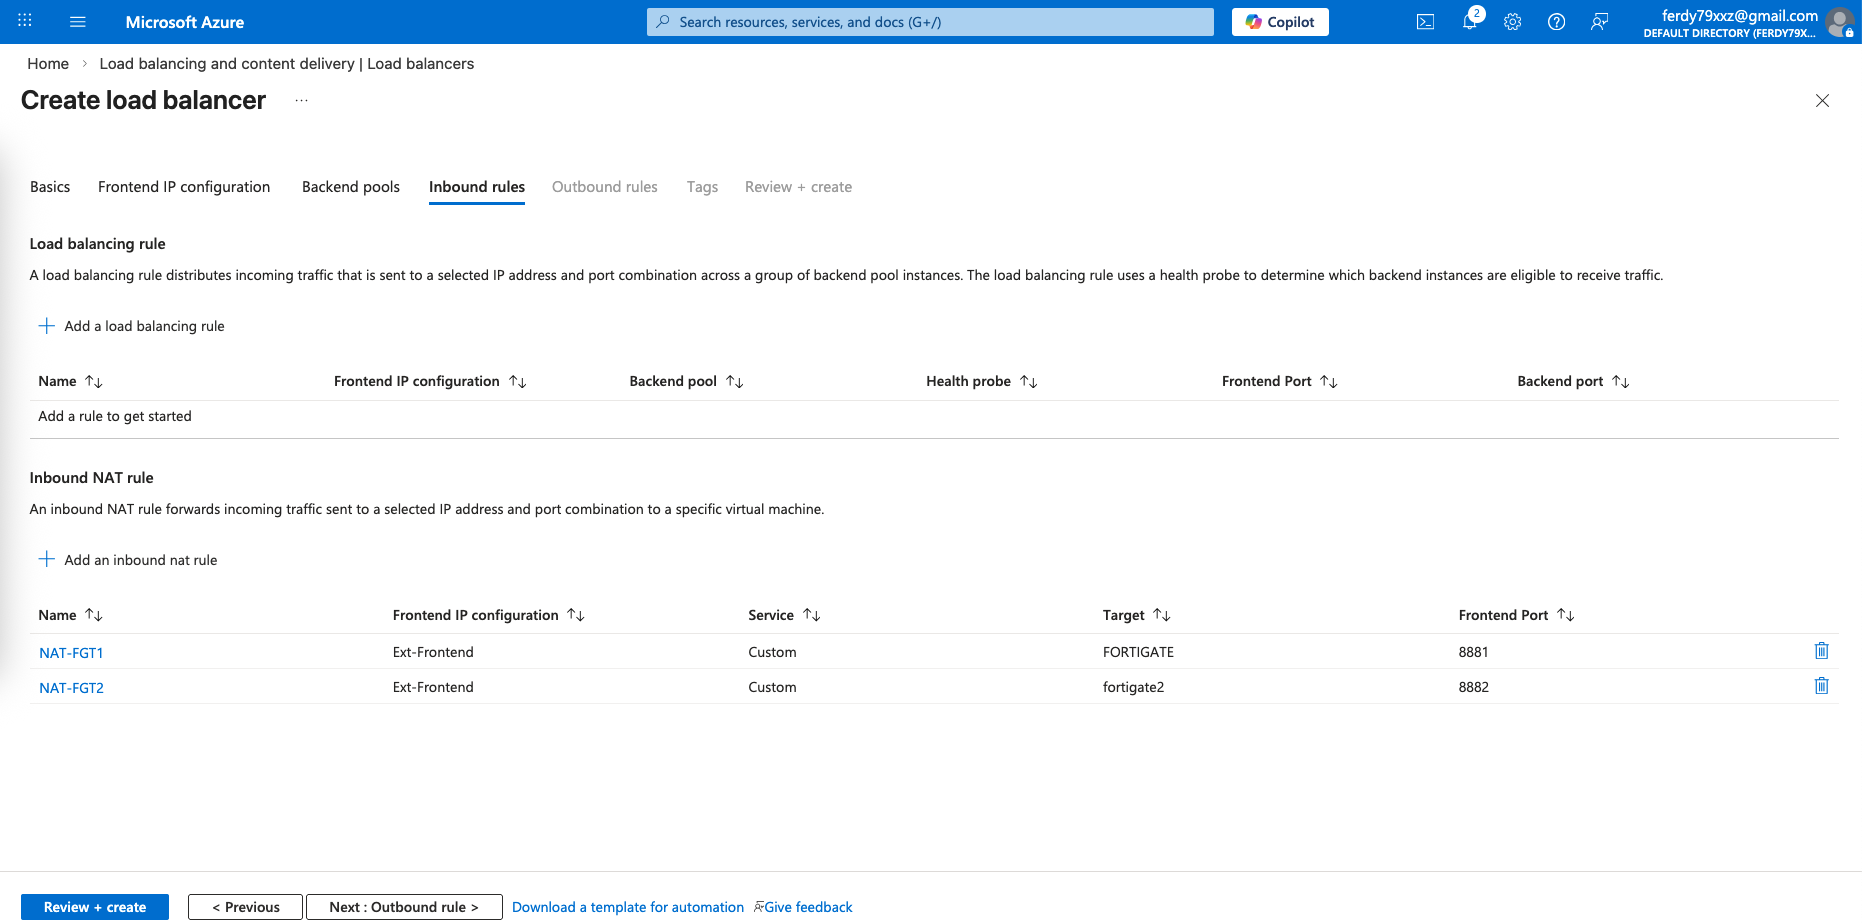
Task: Open the Azure Cloud Shell icon
Action: tap(1425, 22)
